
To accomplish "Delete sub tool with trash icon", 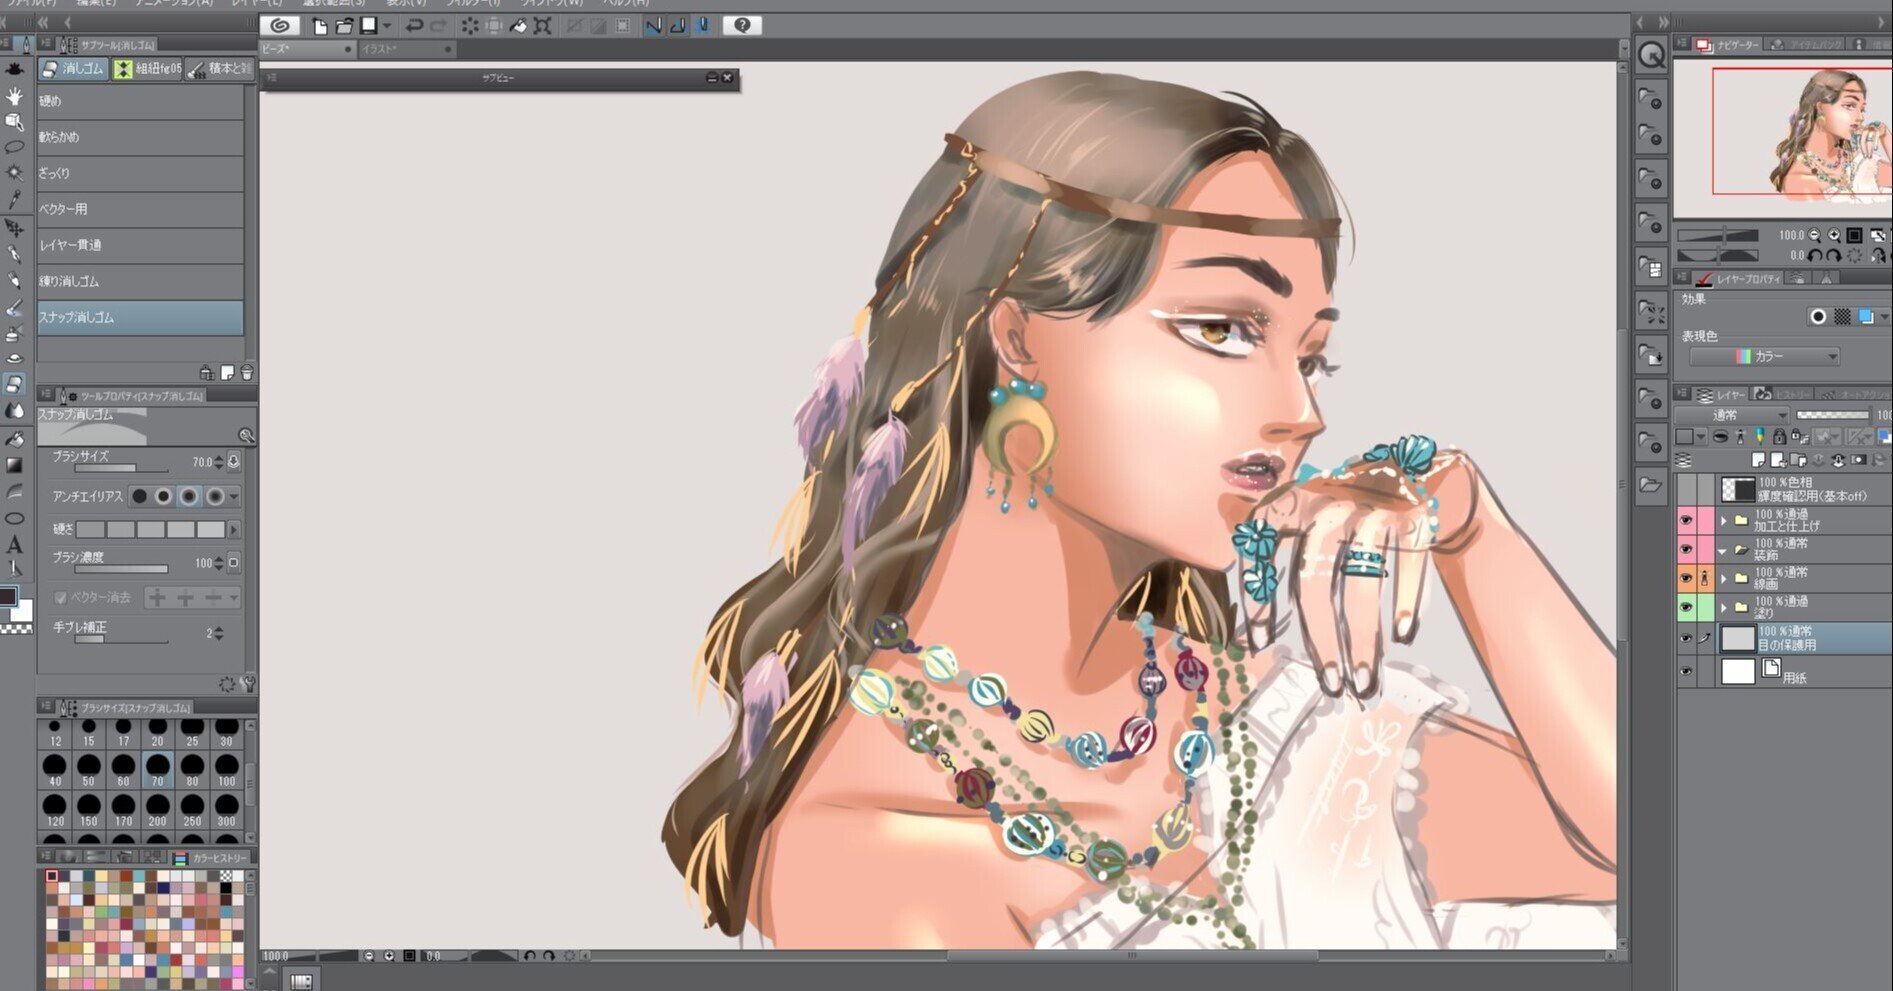I will click(247, 373).
